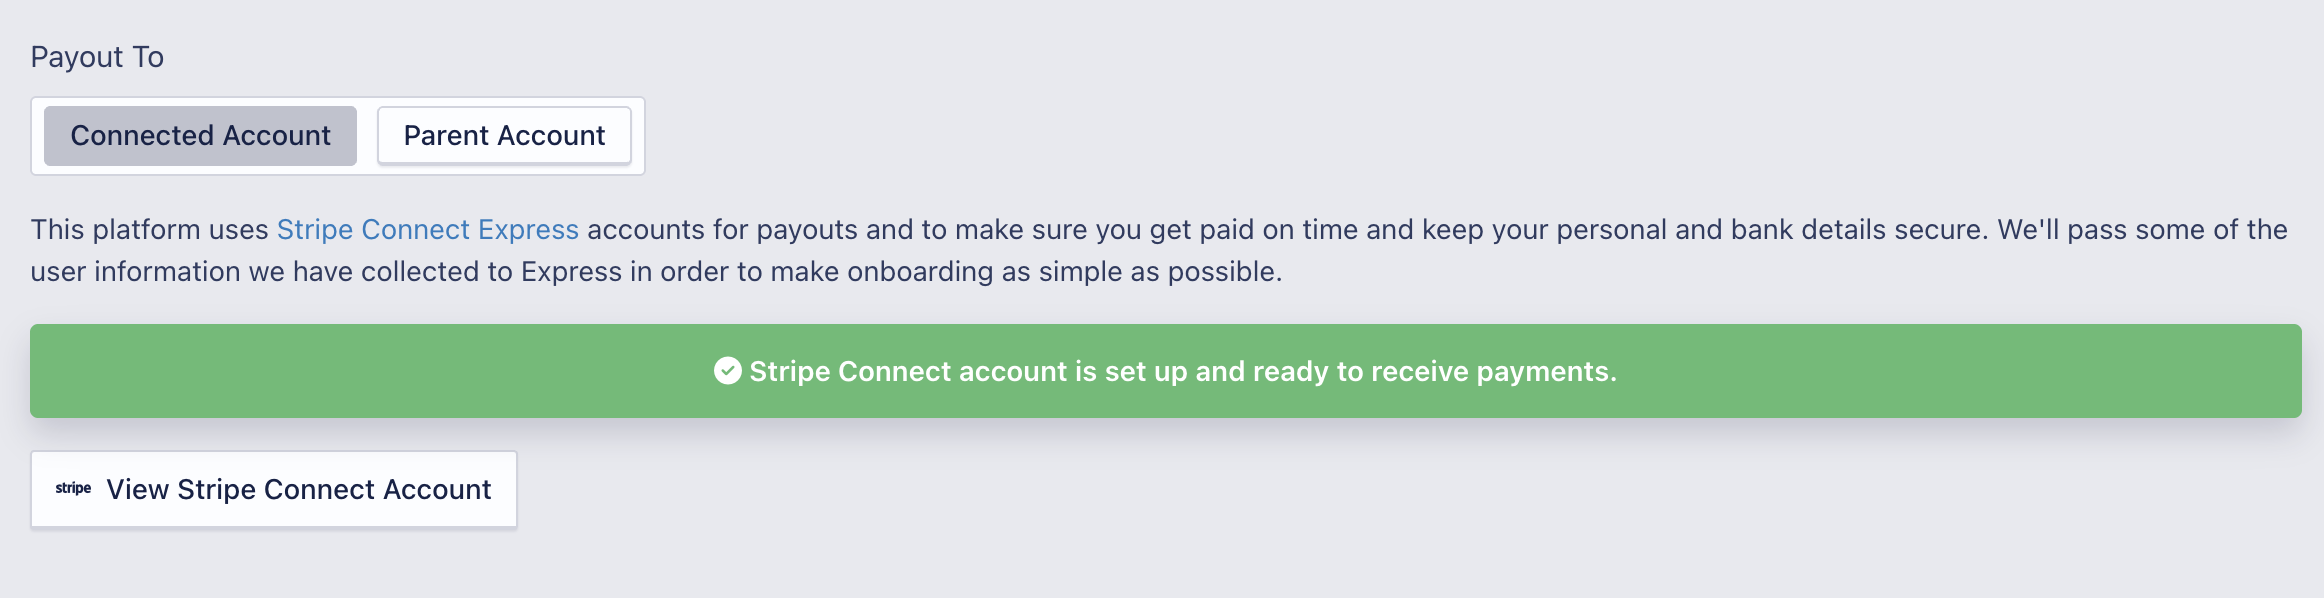Select the Connected Account payout option

(x=200, y=136)
